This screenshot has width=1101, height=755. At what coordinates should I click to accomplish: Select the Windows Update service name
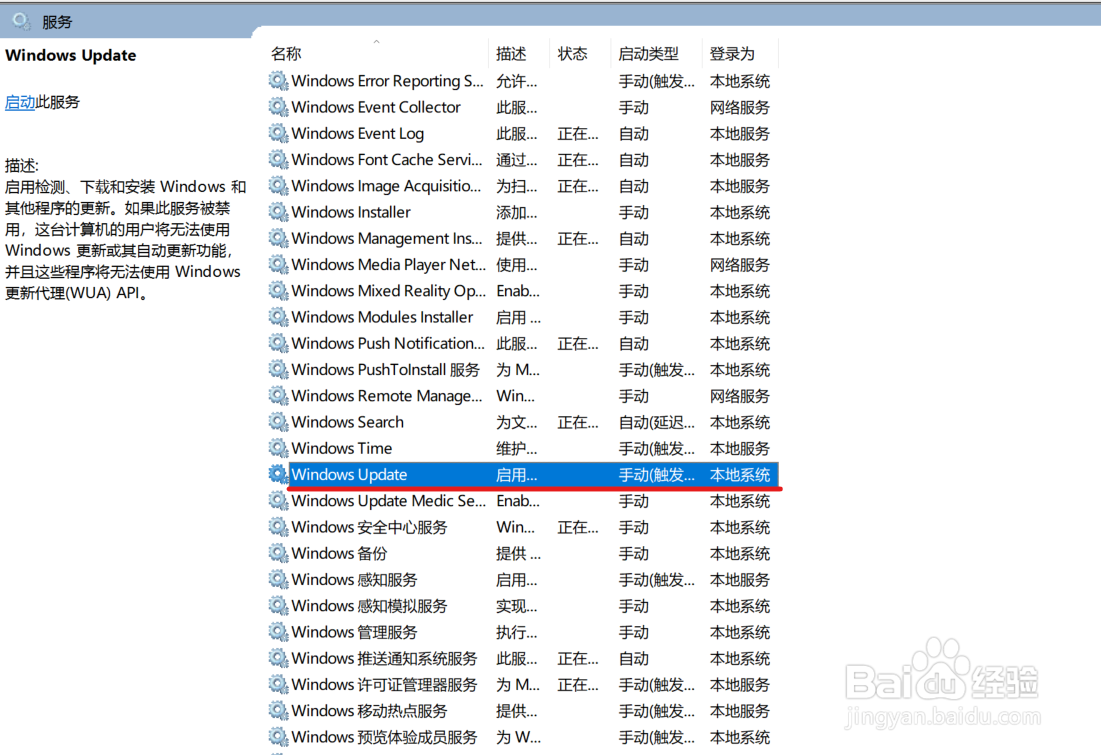pos(349,474)
